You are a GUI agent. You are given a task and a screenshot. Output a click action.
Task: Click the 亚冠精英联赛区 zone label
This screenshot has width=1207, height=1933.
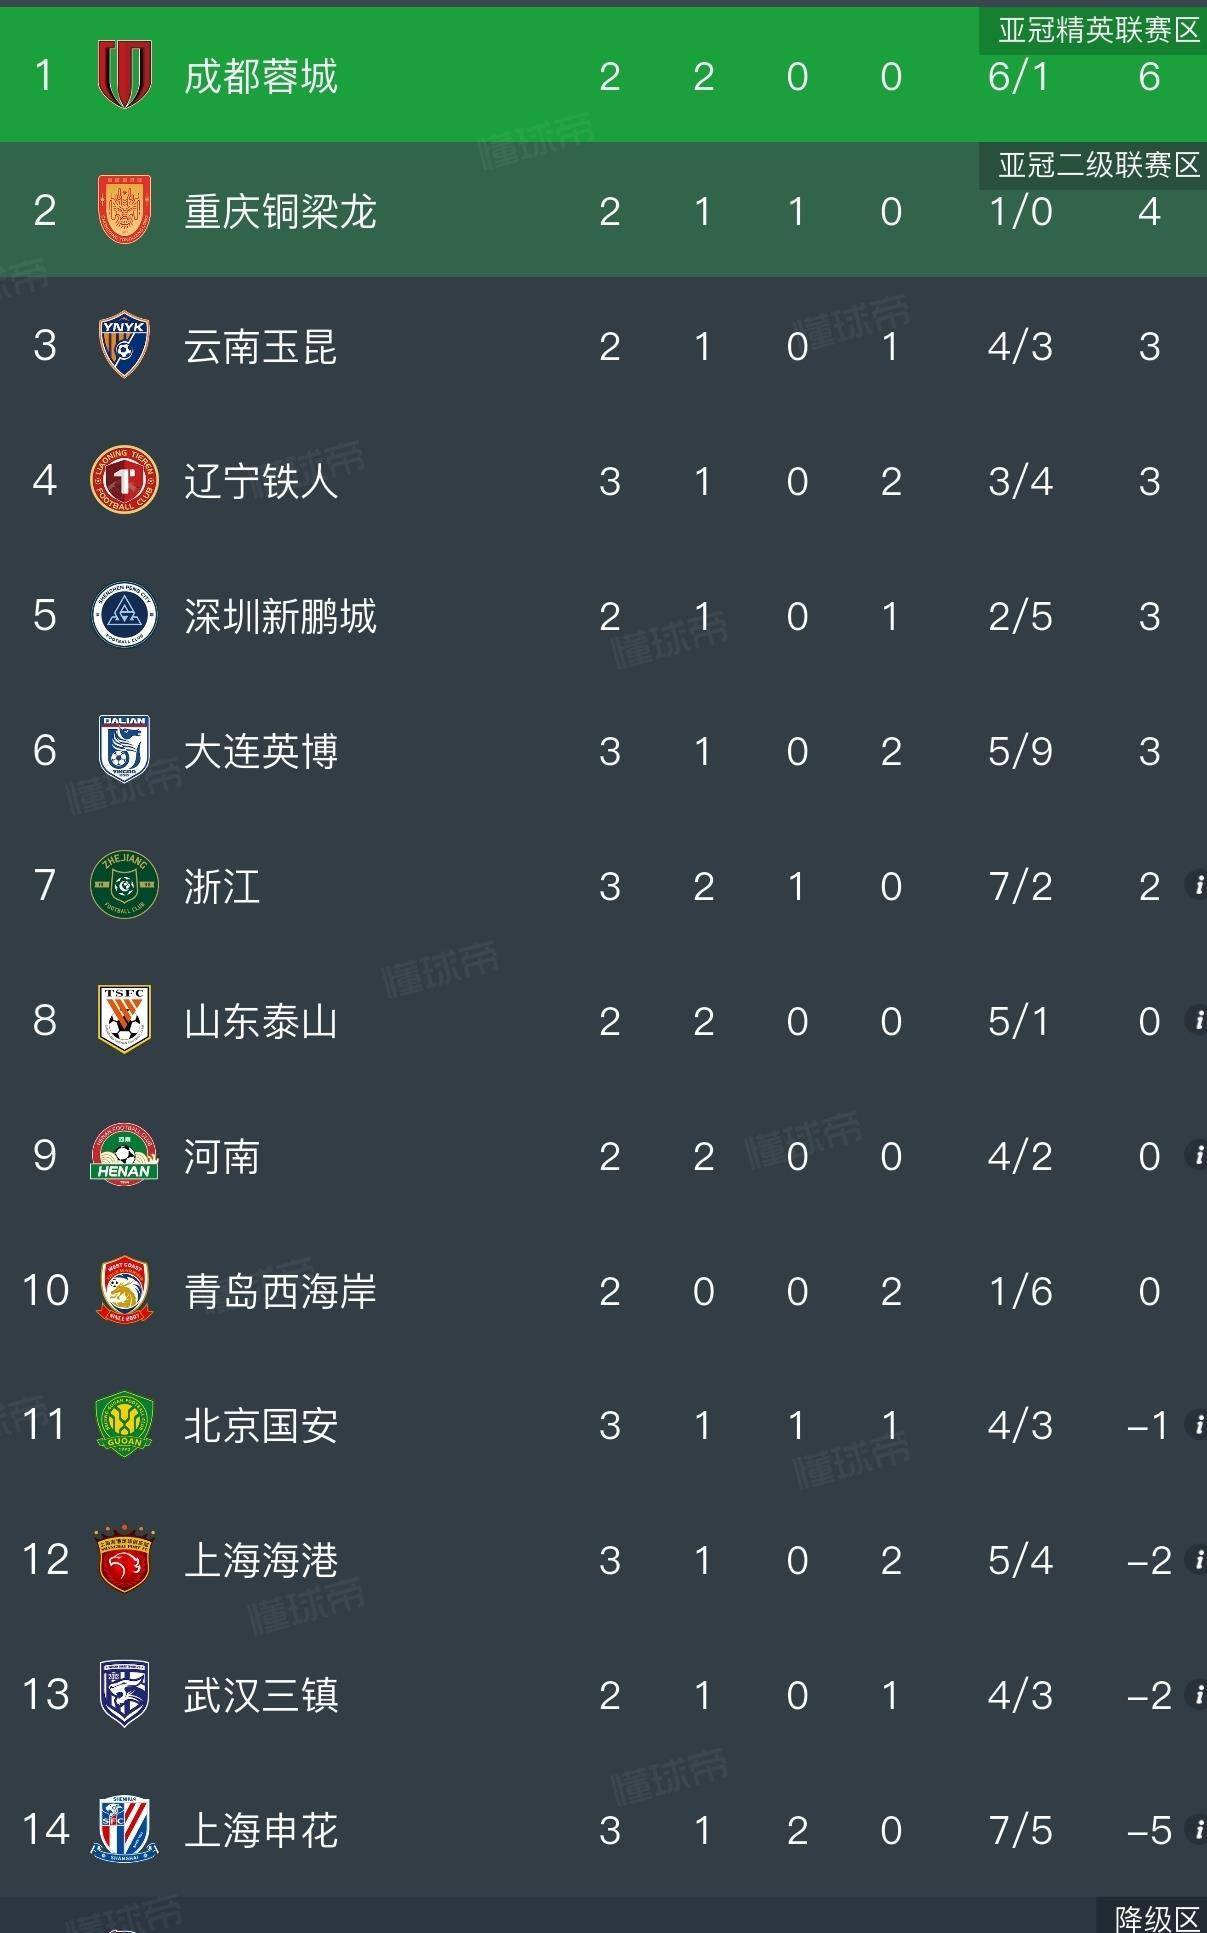point(1098,31)
